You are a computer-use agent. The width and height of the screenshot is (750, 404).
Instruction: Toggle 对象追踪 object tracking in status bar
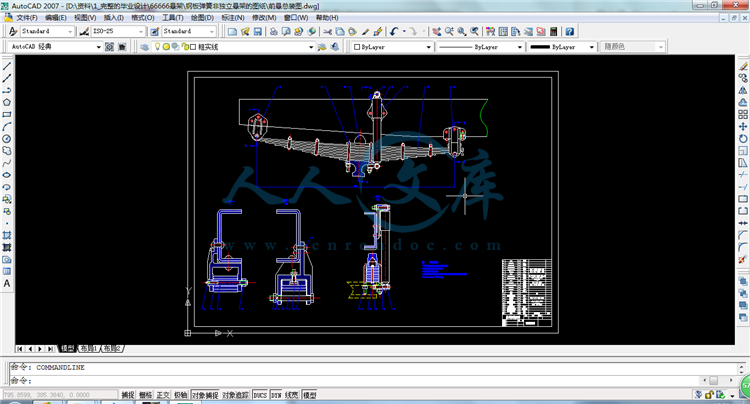236,395
